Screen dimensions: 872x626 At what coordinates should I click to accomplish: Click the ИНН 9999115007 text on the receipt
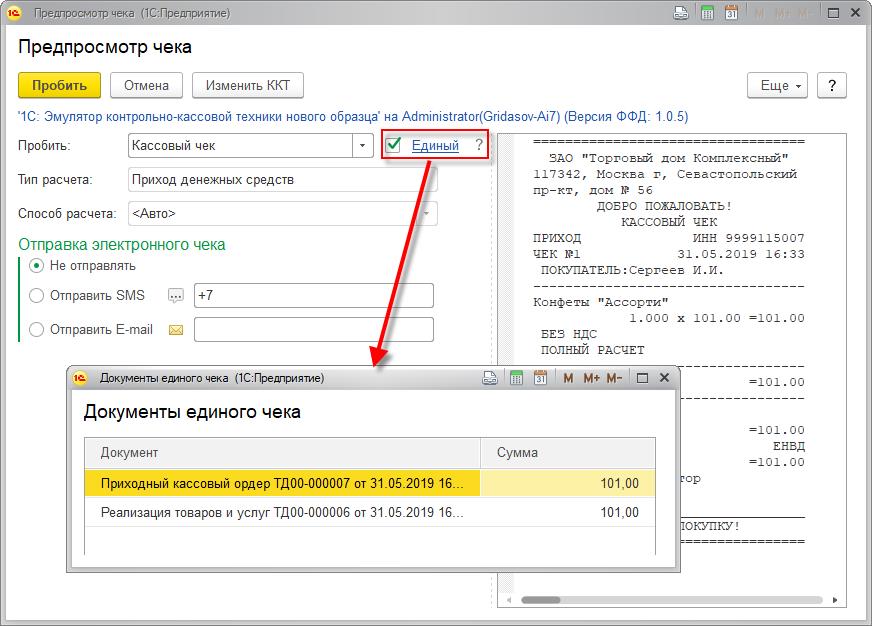[748, 239]
